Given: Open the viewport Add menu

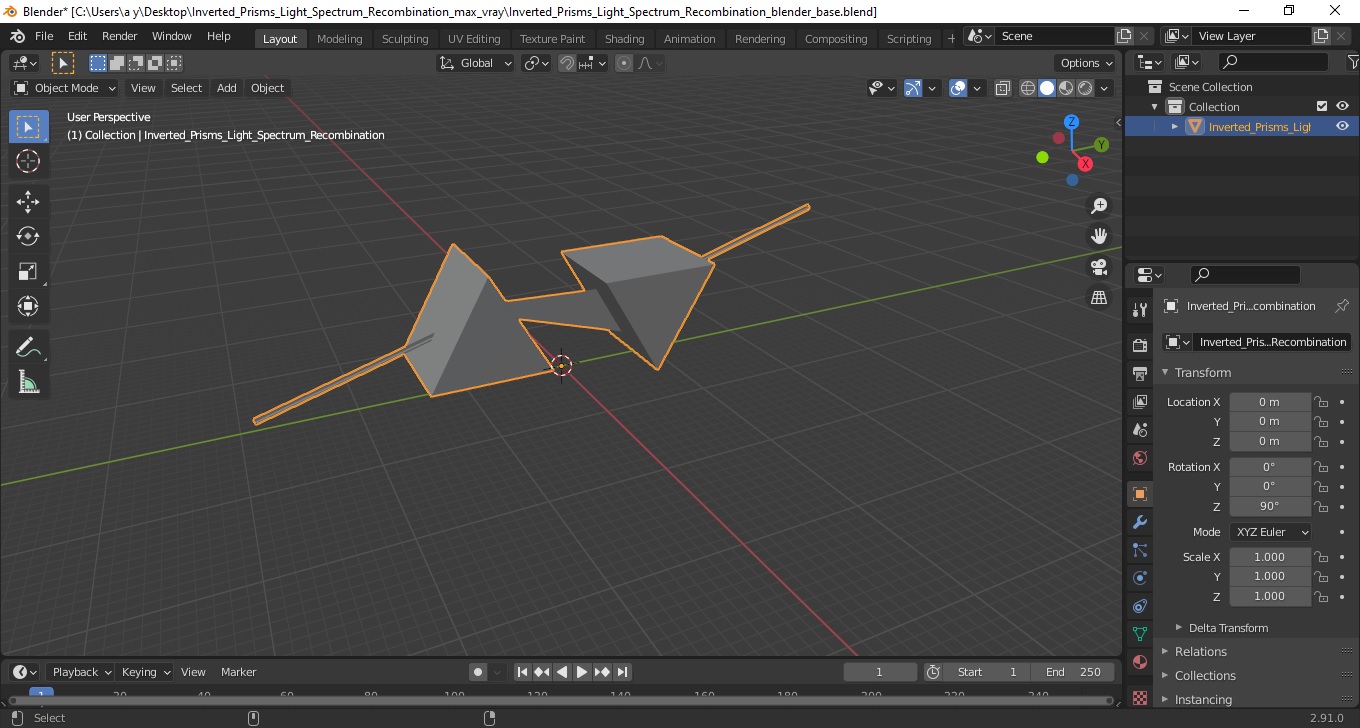Looking at the screenshot, I should 227,88.
